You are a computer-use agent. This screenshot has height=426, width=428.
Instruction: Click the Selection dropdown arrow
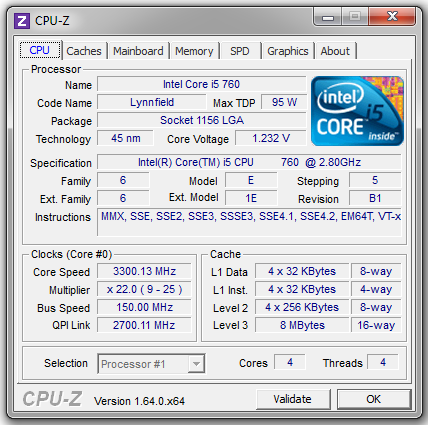pos(196,364)
